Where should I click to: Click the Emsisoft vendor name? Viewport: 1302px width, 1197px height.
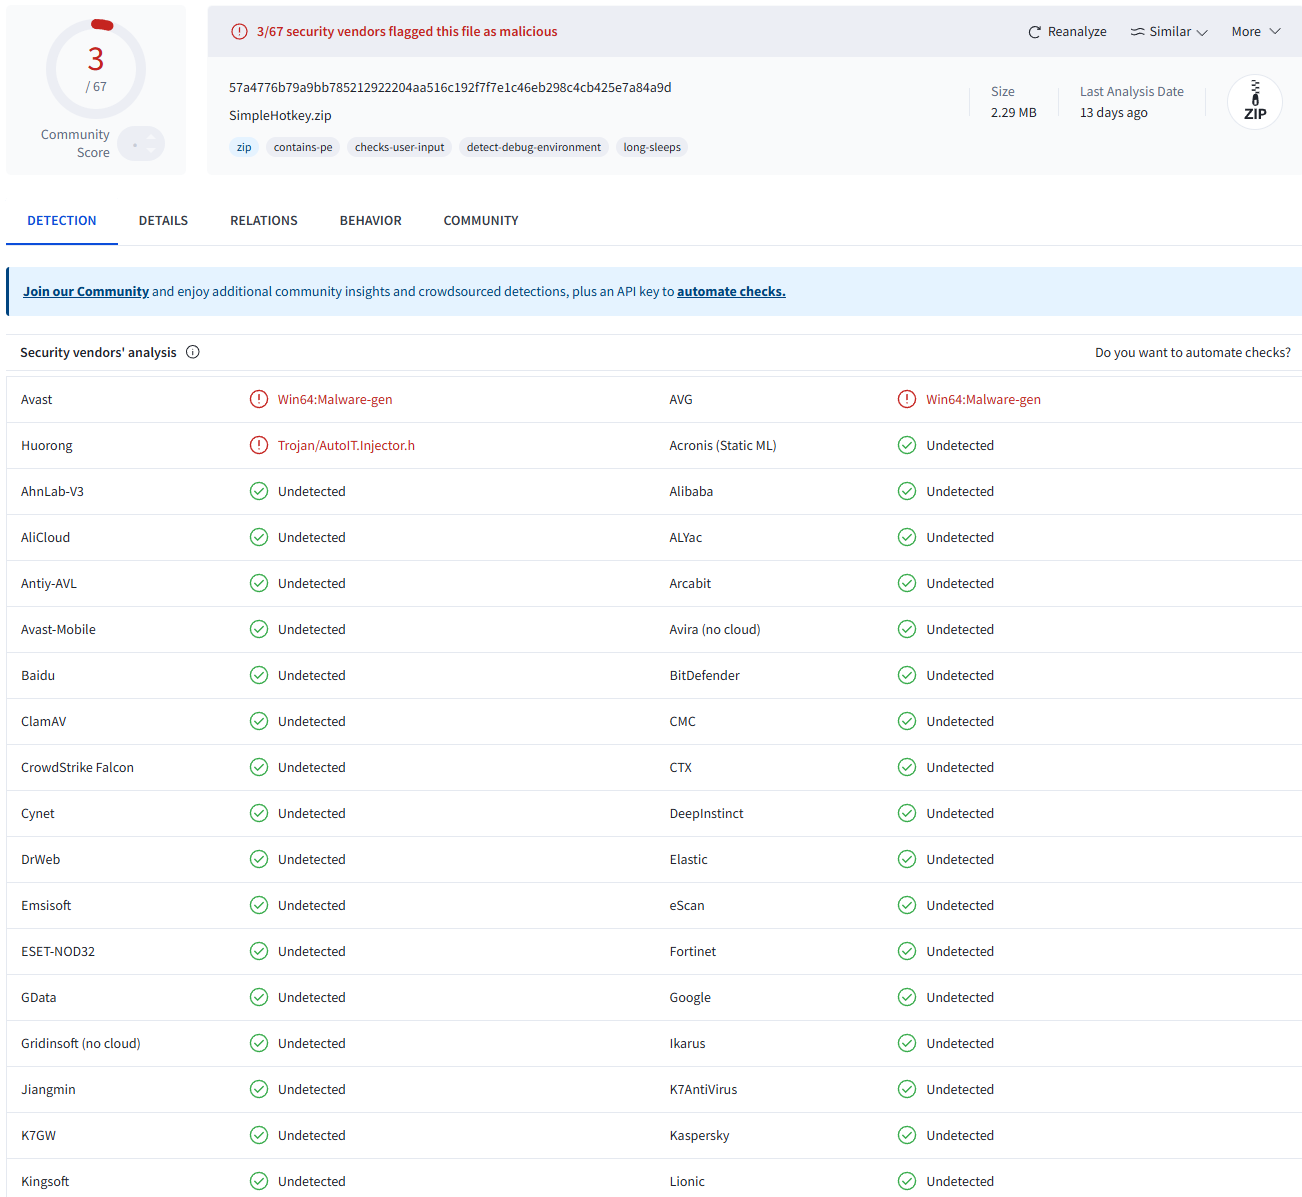click(46, 905)
